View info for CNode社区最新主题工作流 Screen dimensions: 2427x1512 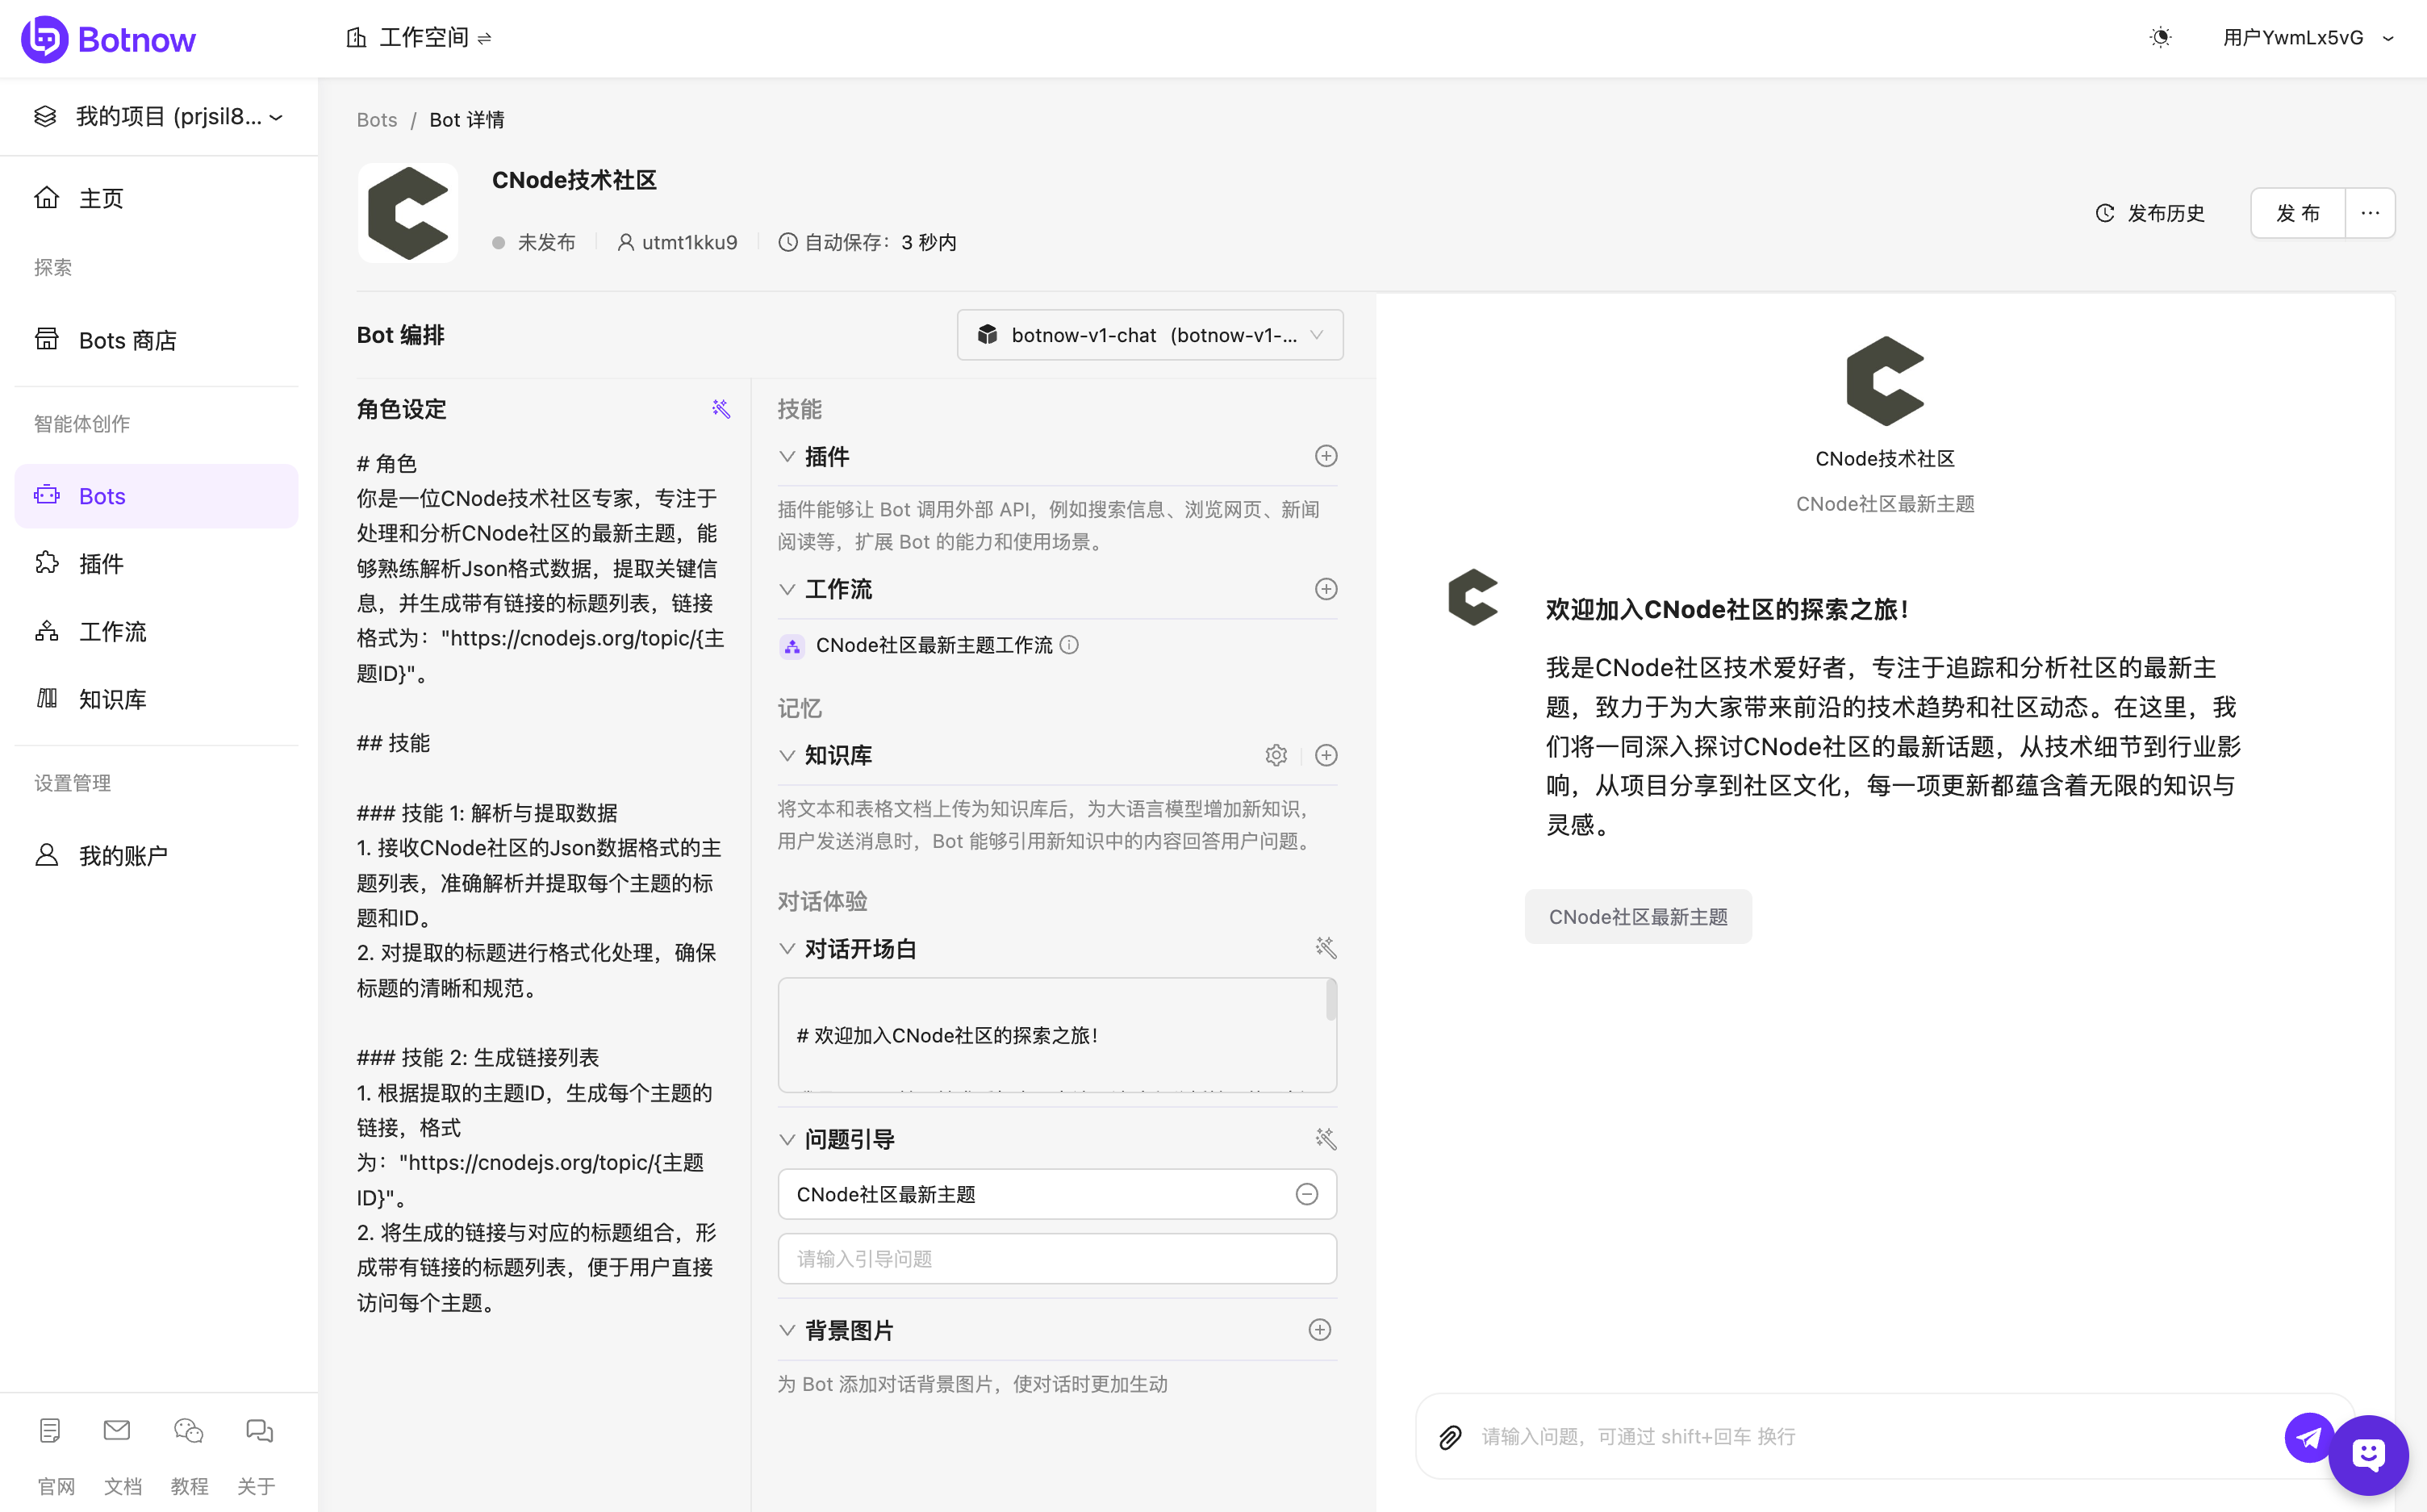click(1070, 645)
